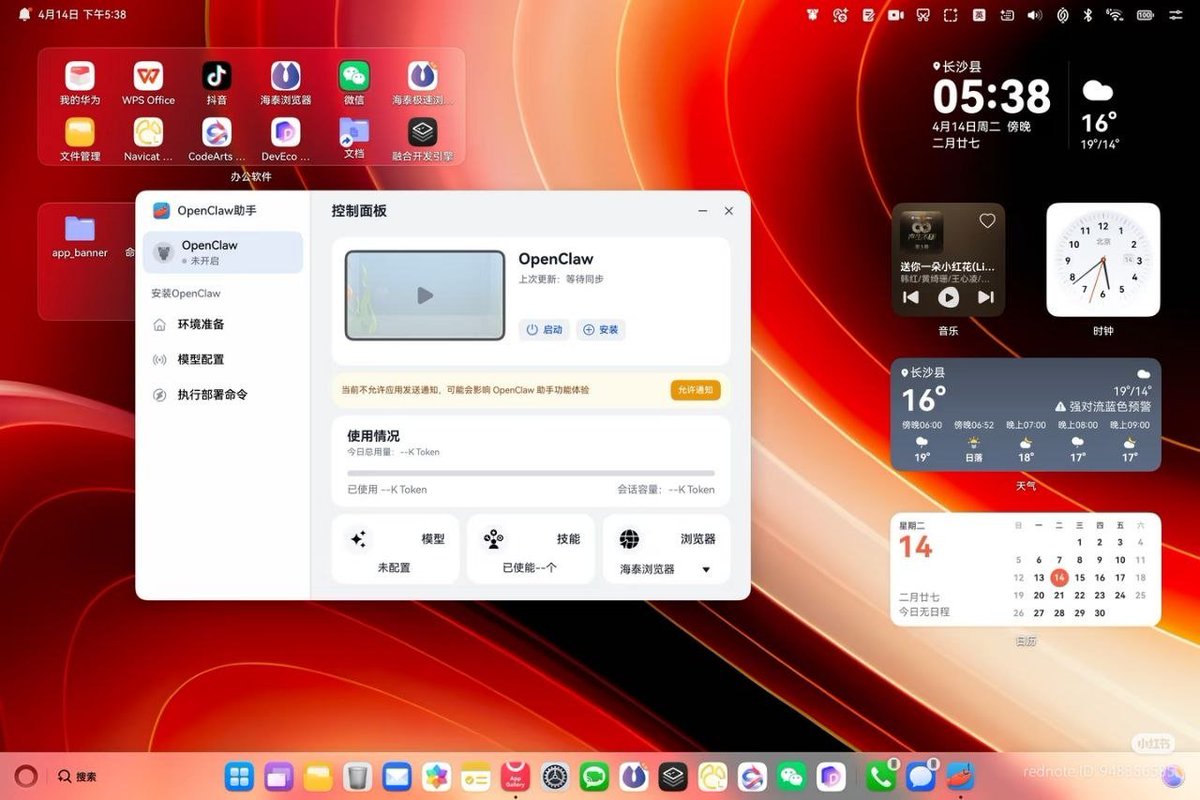1200x800 pixels.
Task: Open the Phone app in the dock
Action: coord(881,776)
